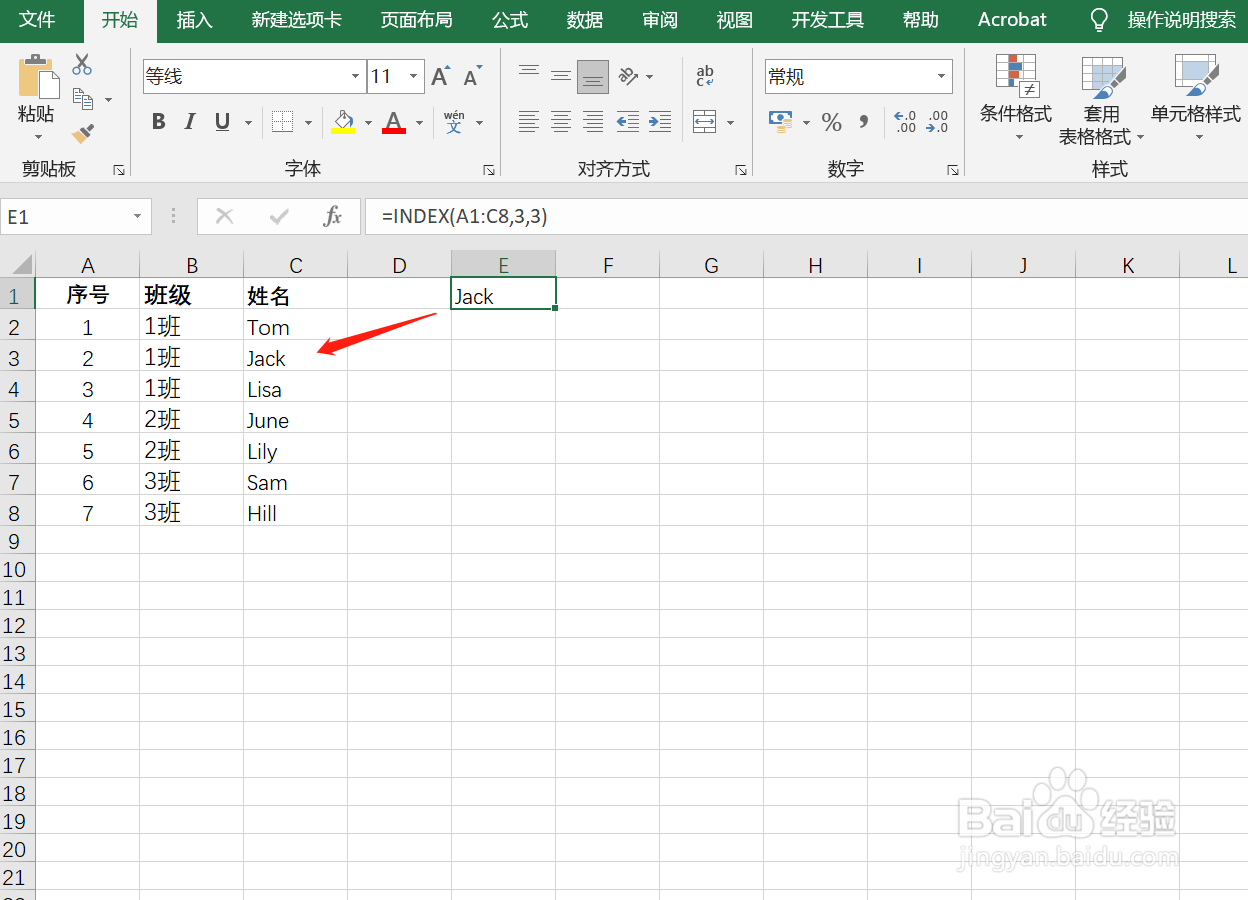Open Conditional Formatting (条件格式)
Screen dimensions: 1248x900
coord(1016,98)
